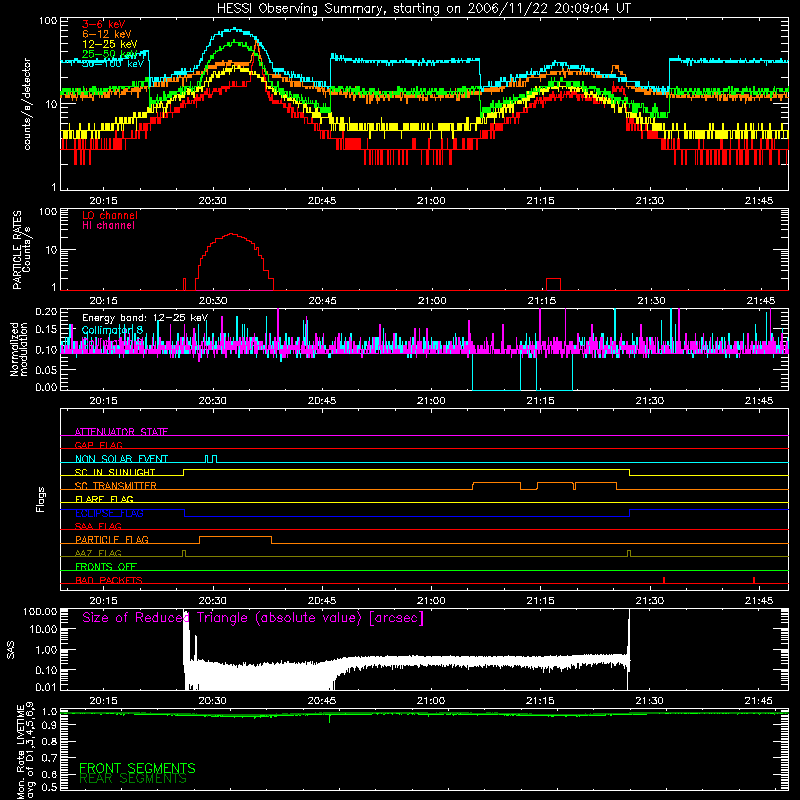The width and height of the screenshot is (800, 800).
Task: Select the red '3-6 keV' legend entry
Action: pyautogui.click(x=104, y=24)
